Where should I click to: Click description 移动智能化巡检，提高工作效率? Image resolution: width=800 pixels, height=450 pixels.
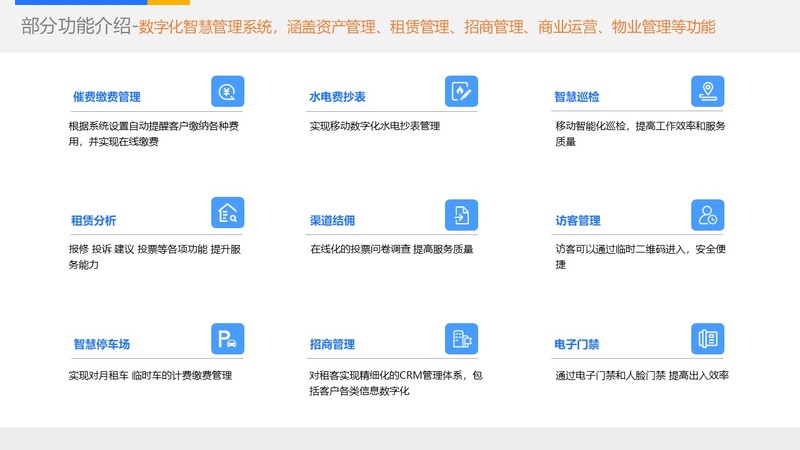640,134
